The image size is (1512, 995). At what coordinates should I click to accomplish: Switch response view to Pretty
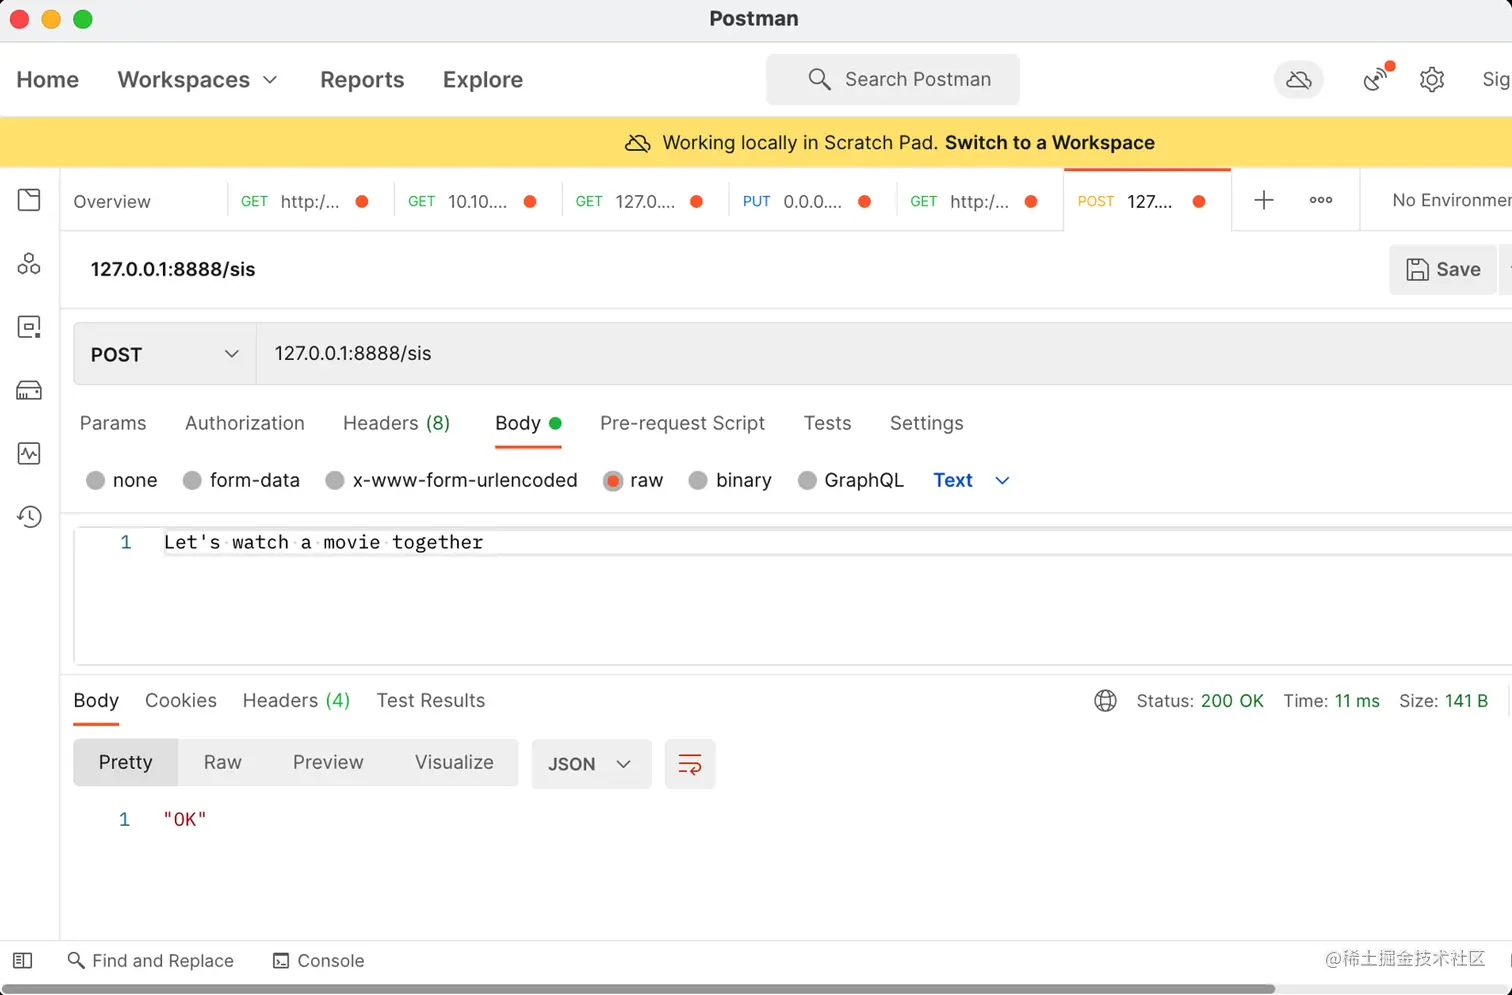(126, 763)
